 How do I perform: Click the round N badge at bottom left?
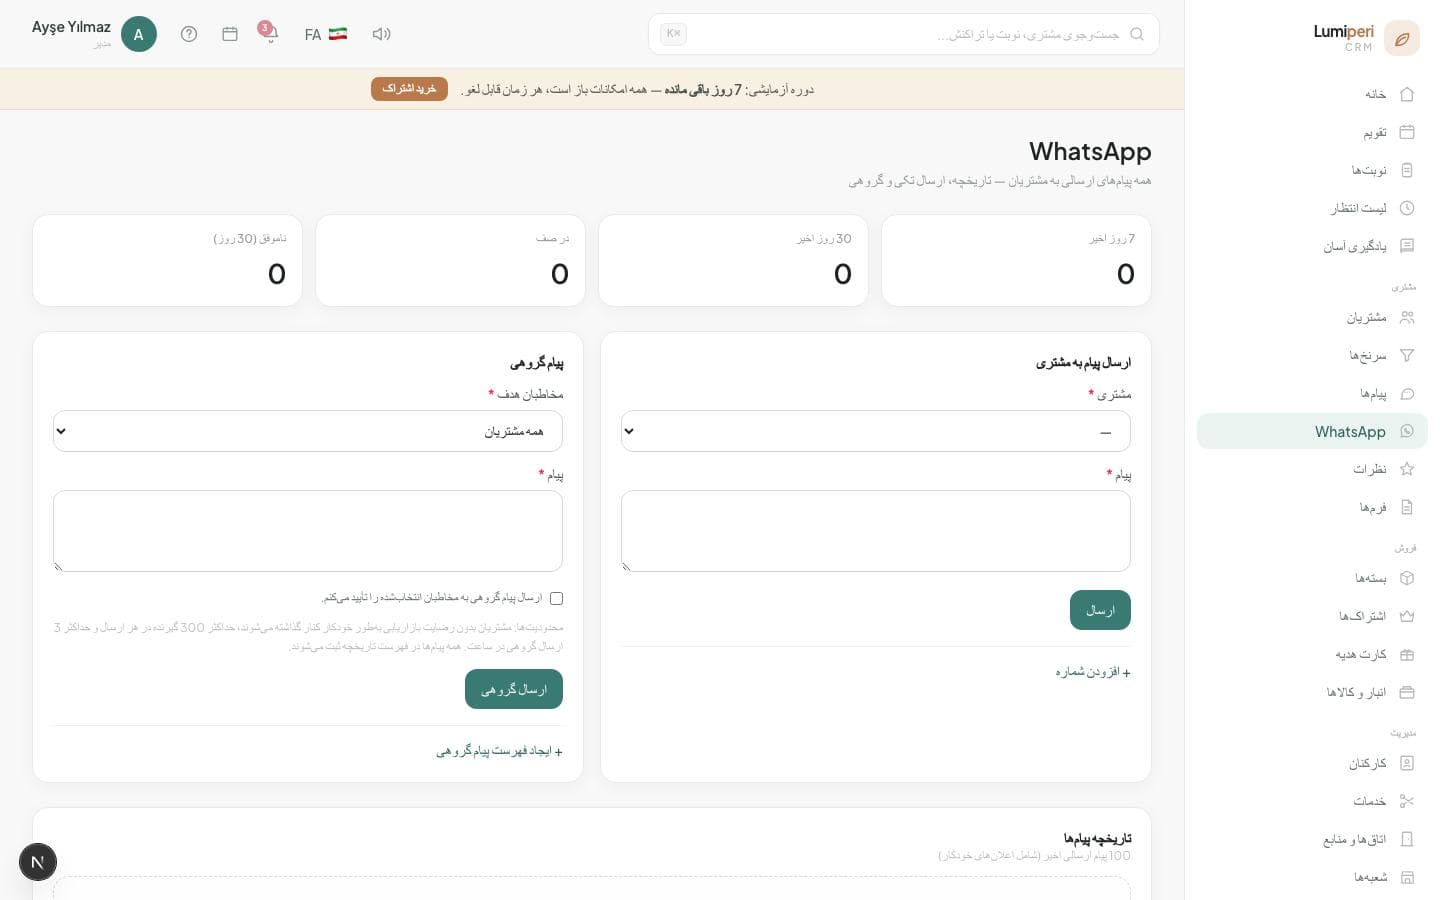click(38, 862)
